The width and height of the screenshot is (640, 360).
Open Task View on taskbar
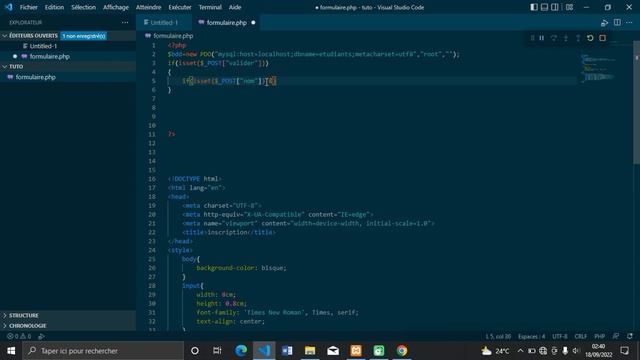[x=217, y=351]
